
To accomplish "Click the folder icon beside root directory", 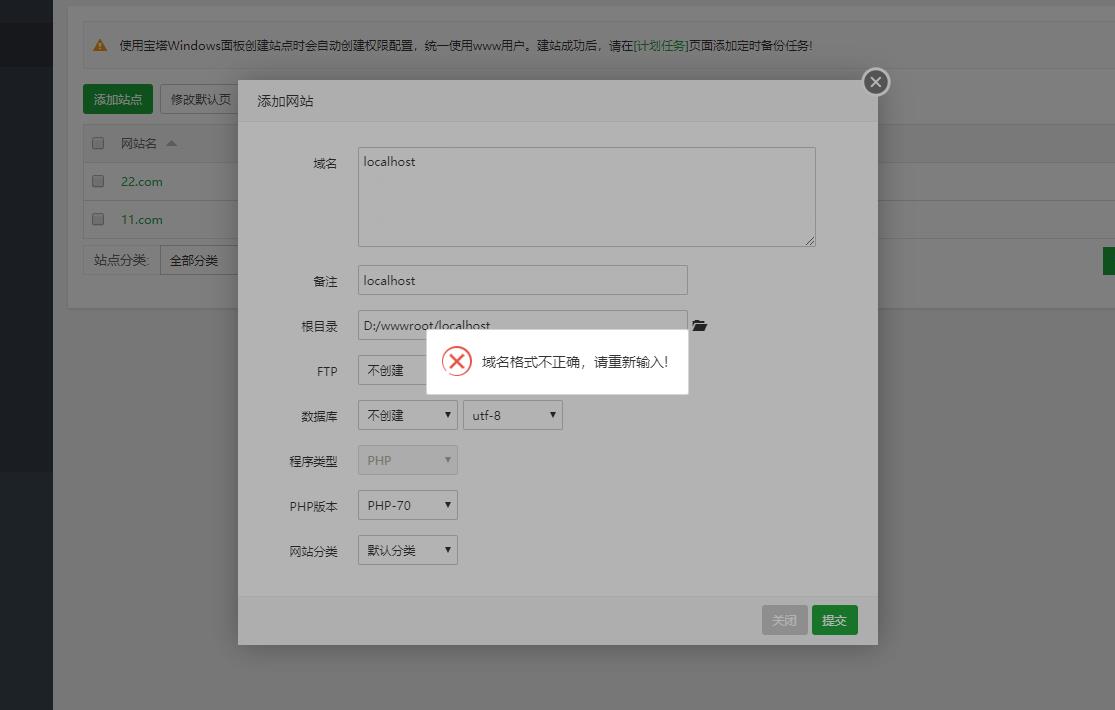I will [x=699, y=326].
